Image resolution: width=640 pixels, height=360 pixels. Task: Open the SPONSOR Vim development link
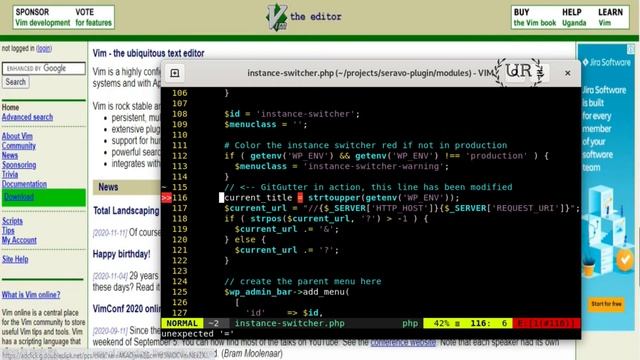(x=42, y=17)
